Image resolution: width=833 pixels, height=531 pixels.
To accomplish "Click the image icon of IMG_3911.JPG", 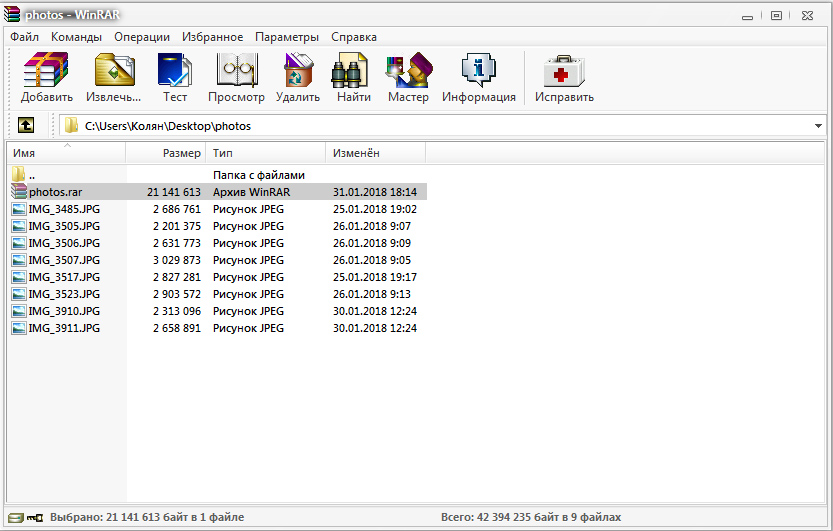I will [x=19, y=328].
